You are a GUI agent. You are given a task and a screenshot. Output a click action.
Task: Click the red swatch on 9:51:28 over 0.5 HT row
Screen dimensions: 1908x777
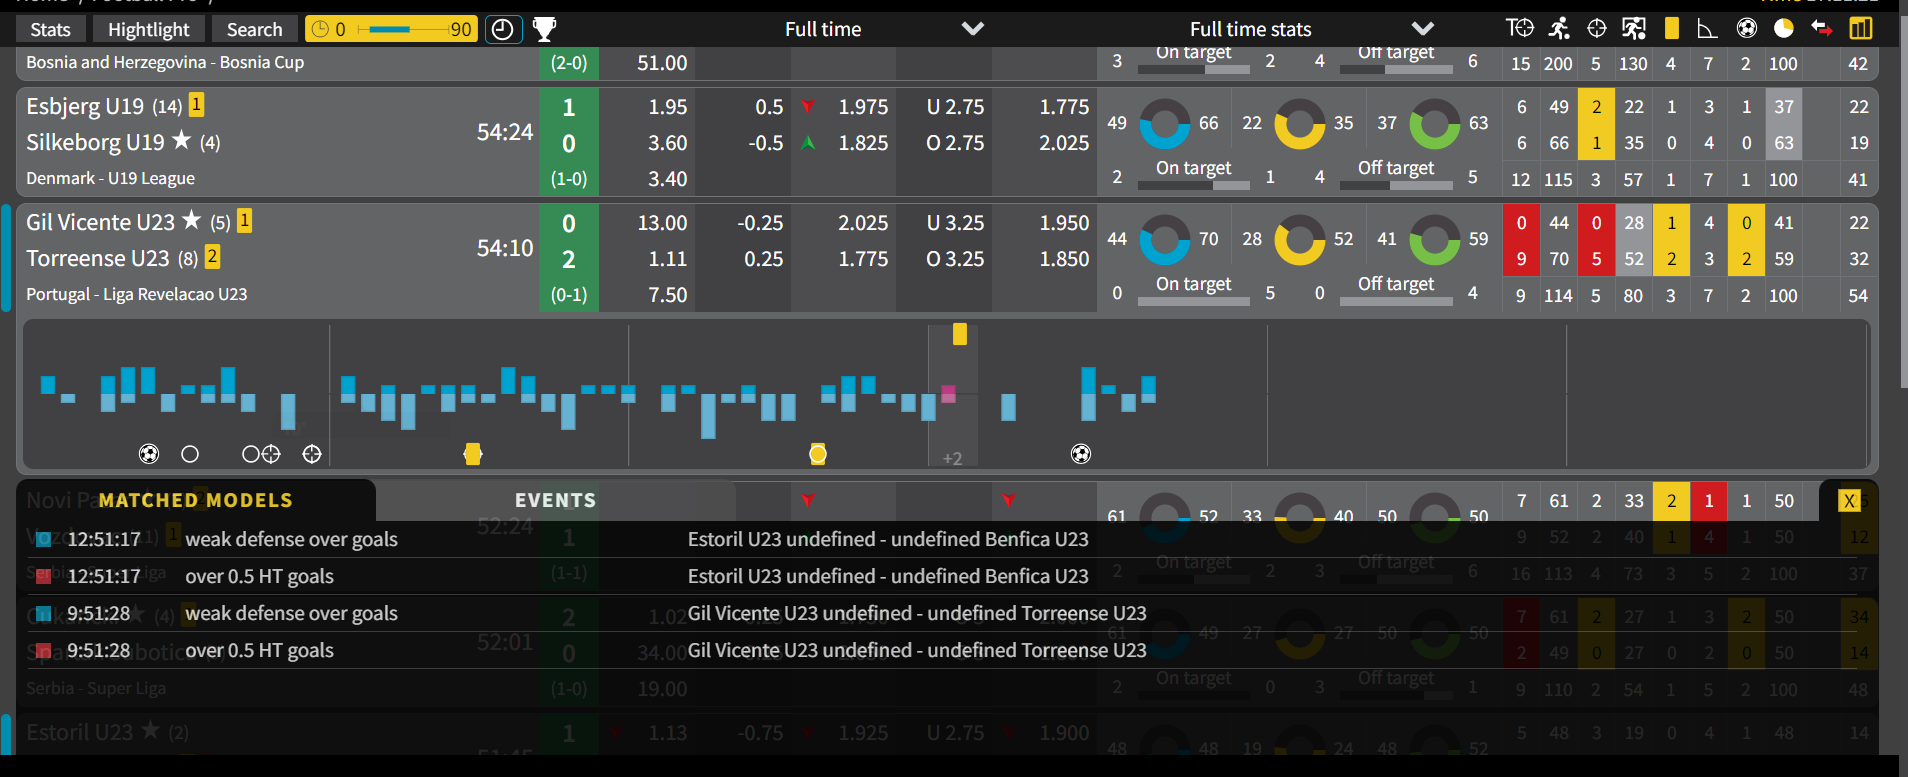43,650
